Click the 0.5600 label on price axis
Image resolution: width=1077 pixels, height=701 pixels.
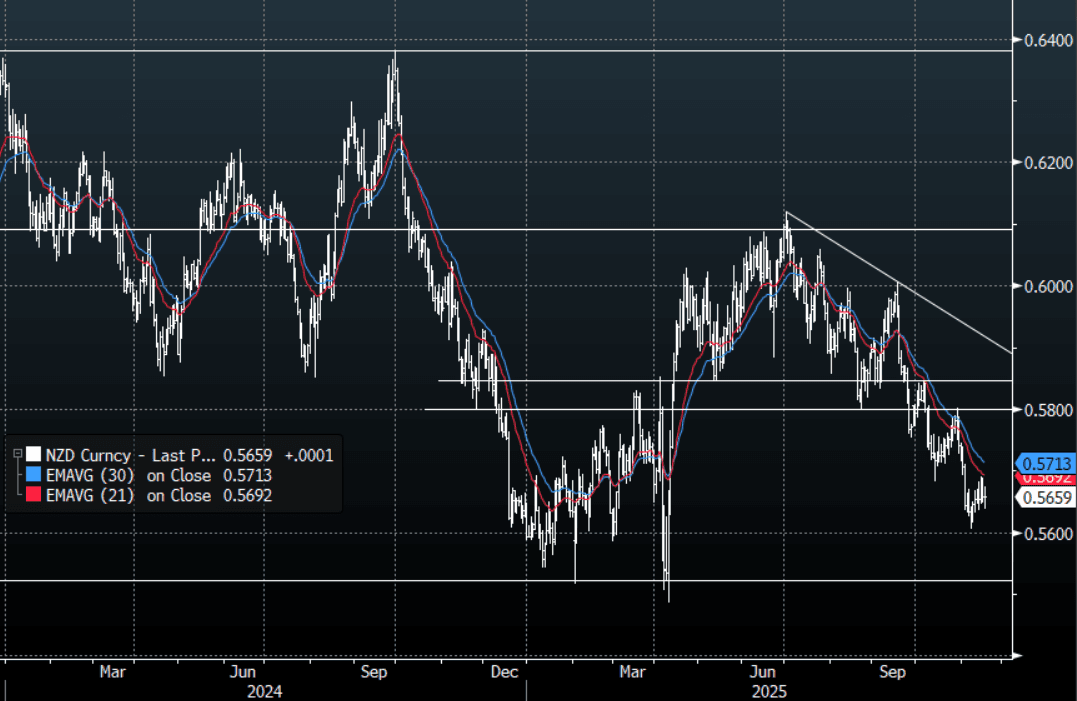tap(1046, 533)
